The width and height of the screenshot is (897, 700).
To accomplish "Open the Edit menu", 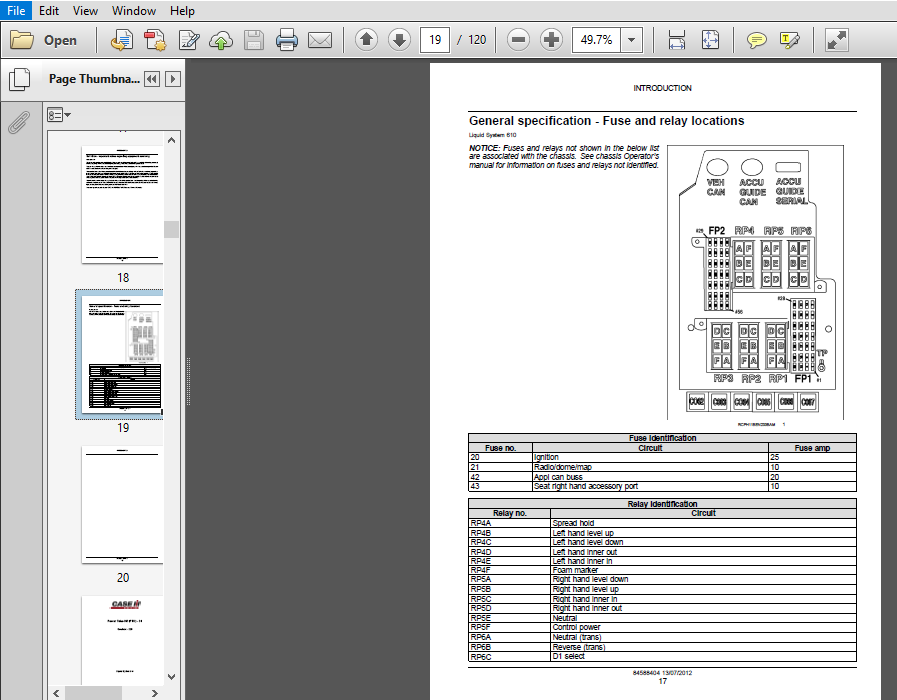I will [49, 11].
